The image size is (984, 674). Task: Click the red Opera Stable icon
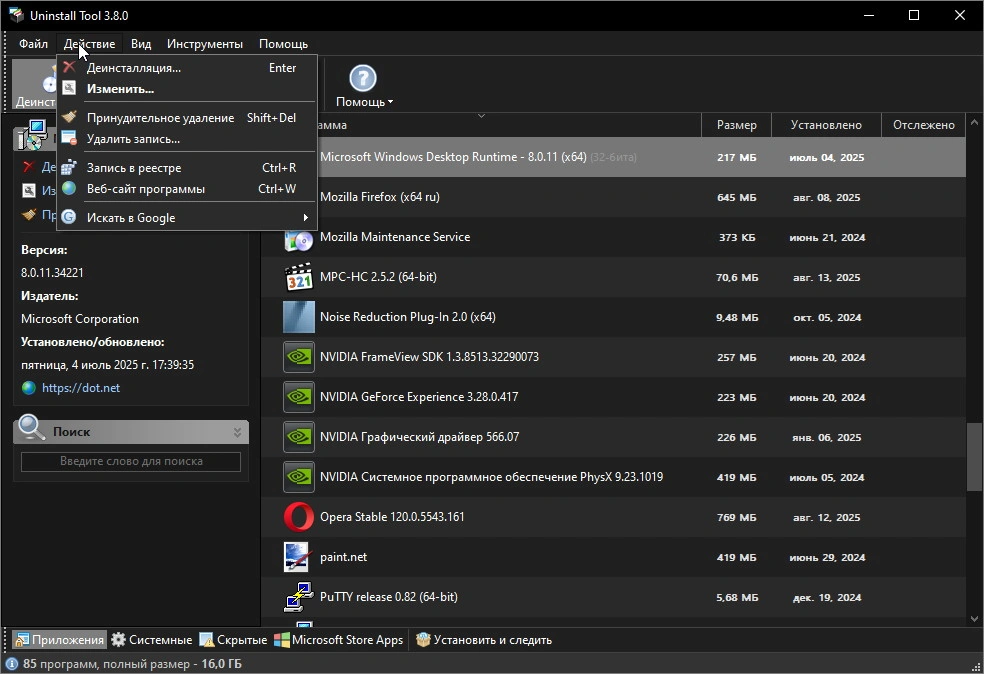(x=299, y=517)
